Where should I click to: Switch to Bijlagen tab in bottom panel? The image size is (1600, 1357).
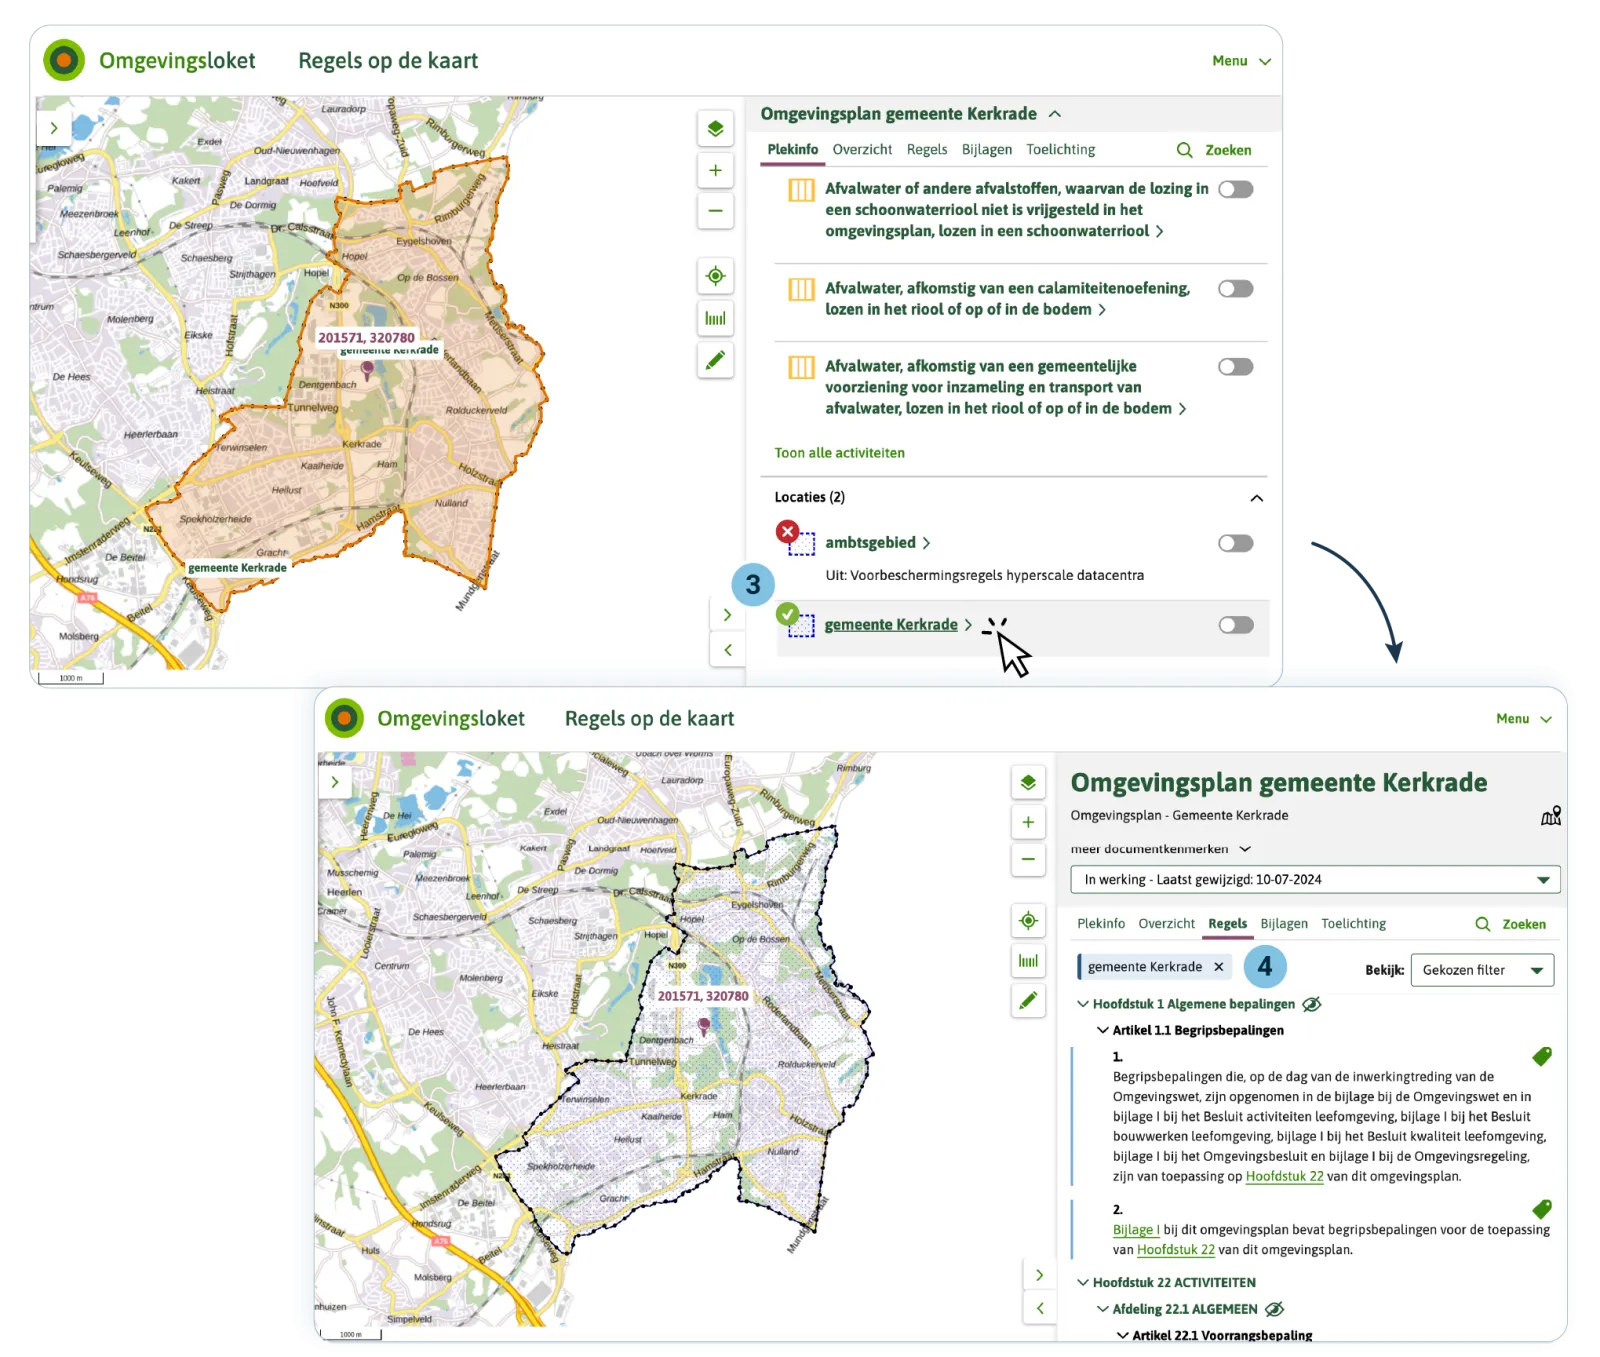1284,924
